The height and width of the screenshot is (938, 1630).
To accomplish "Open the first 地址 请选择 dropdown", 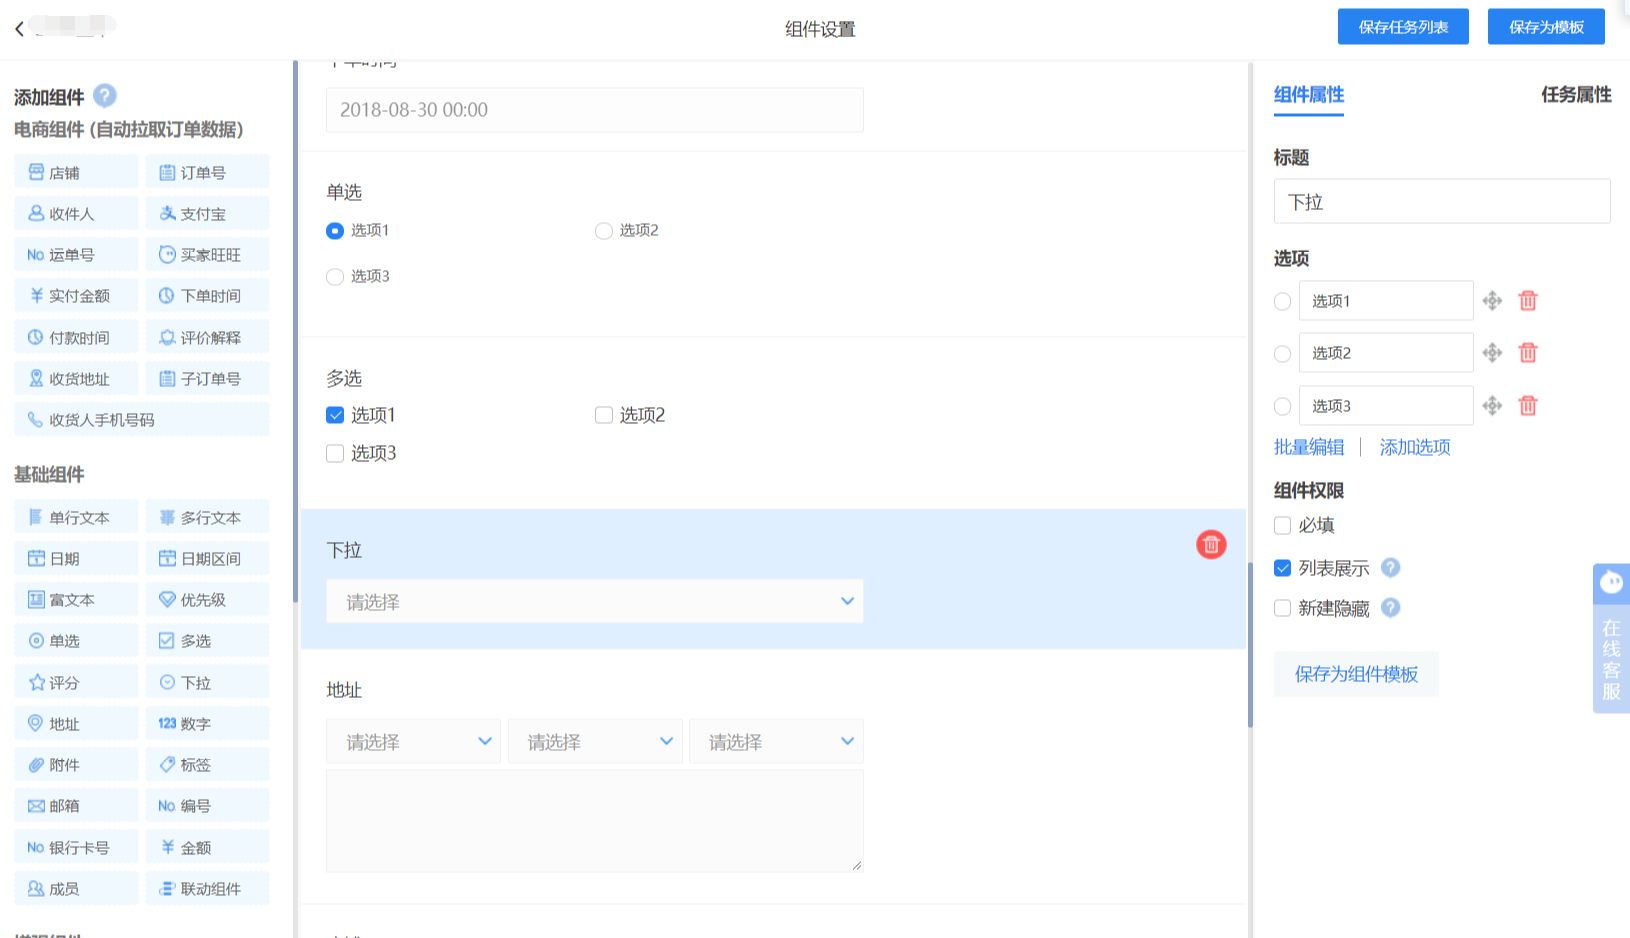I will [414, 742].
